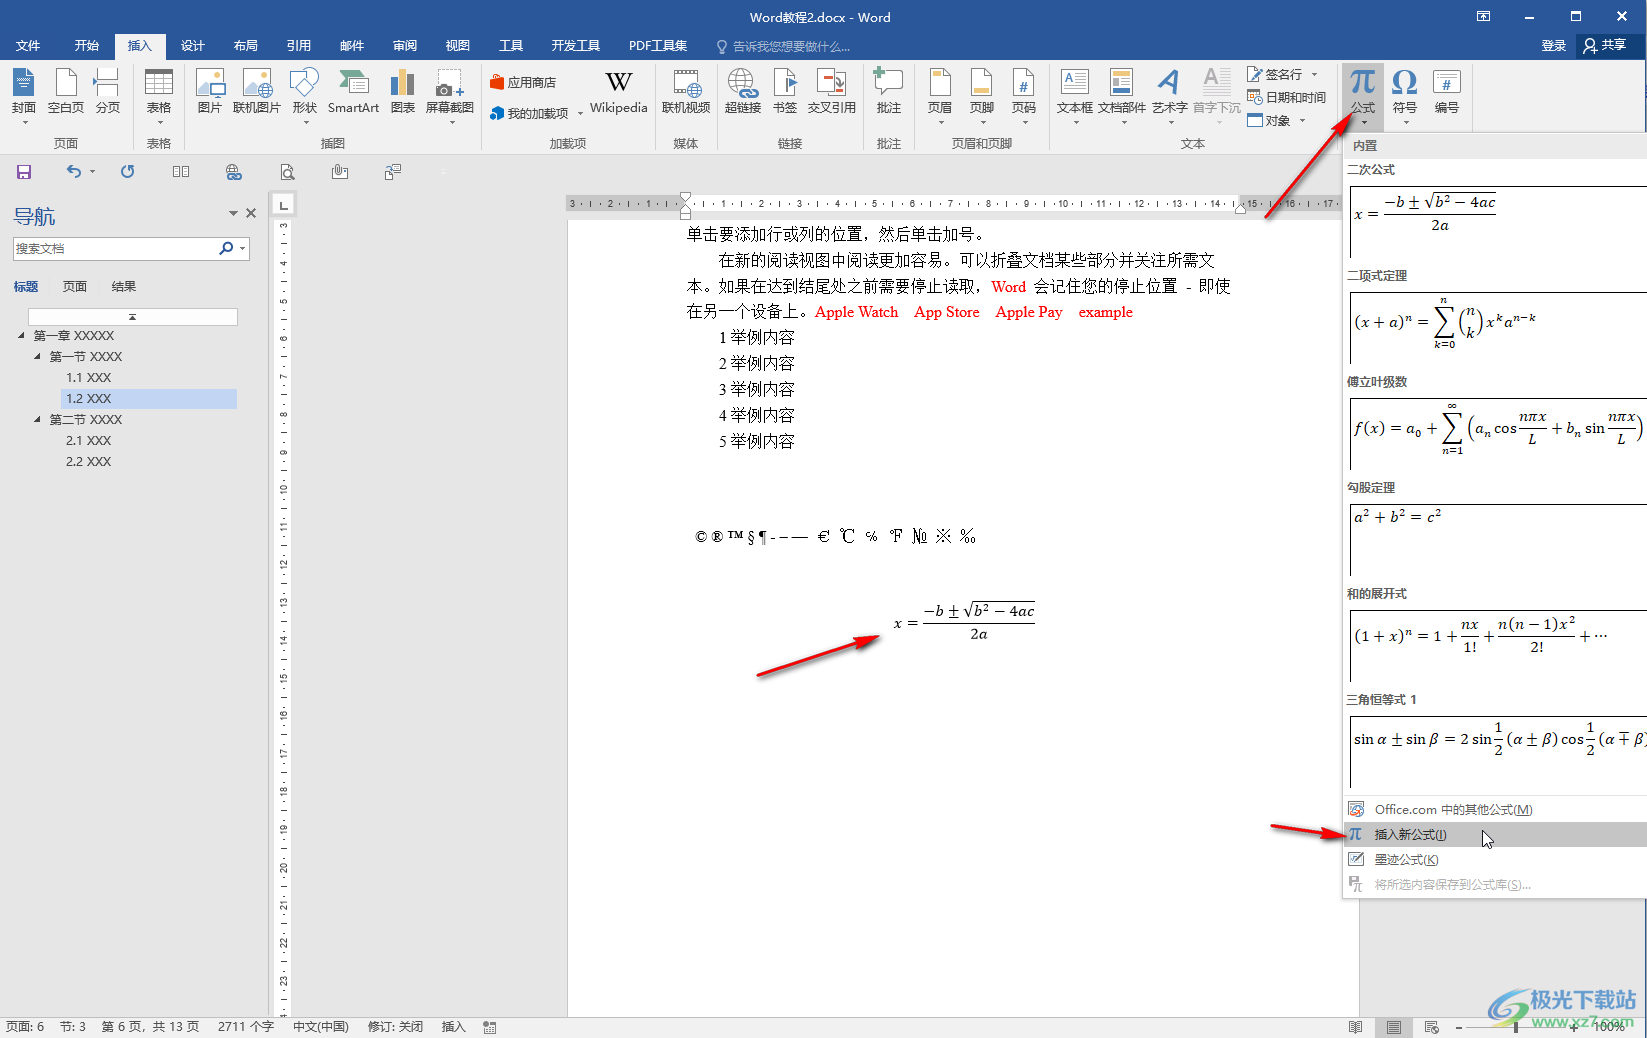
Task: Click the save icon in quick toolbar
Action: pos(24,172)
